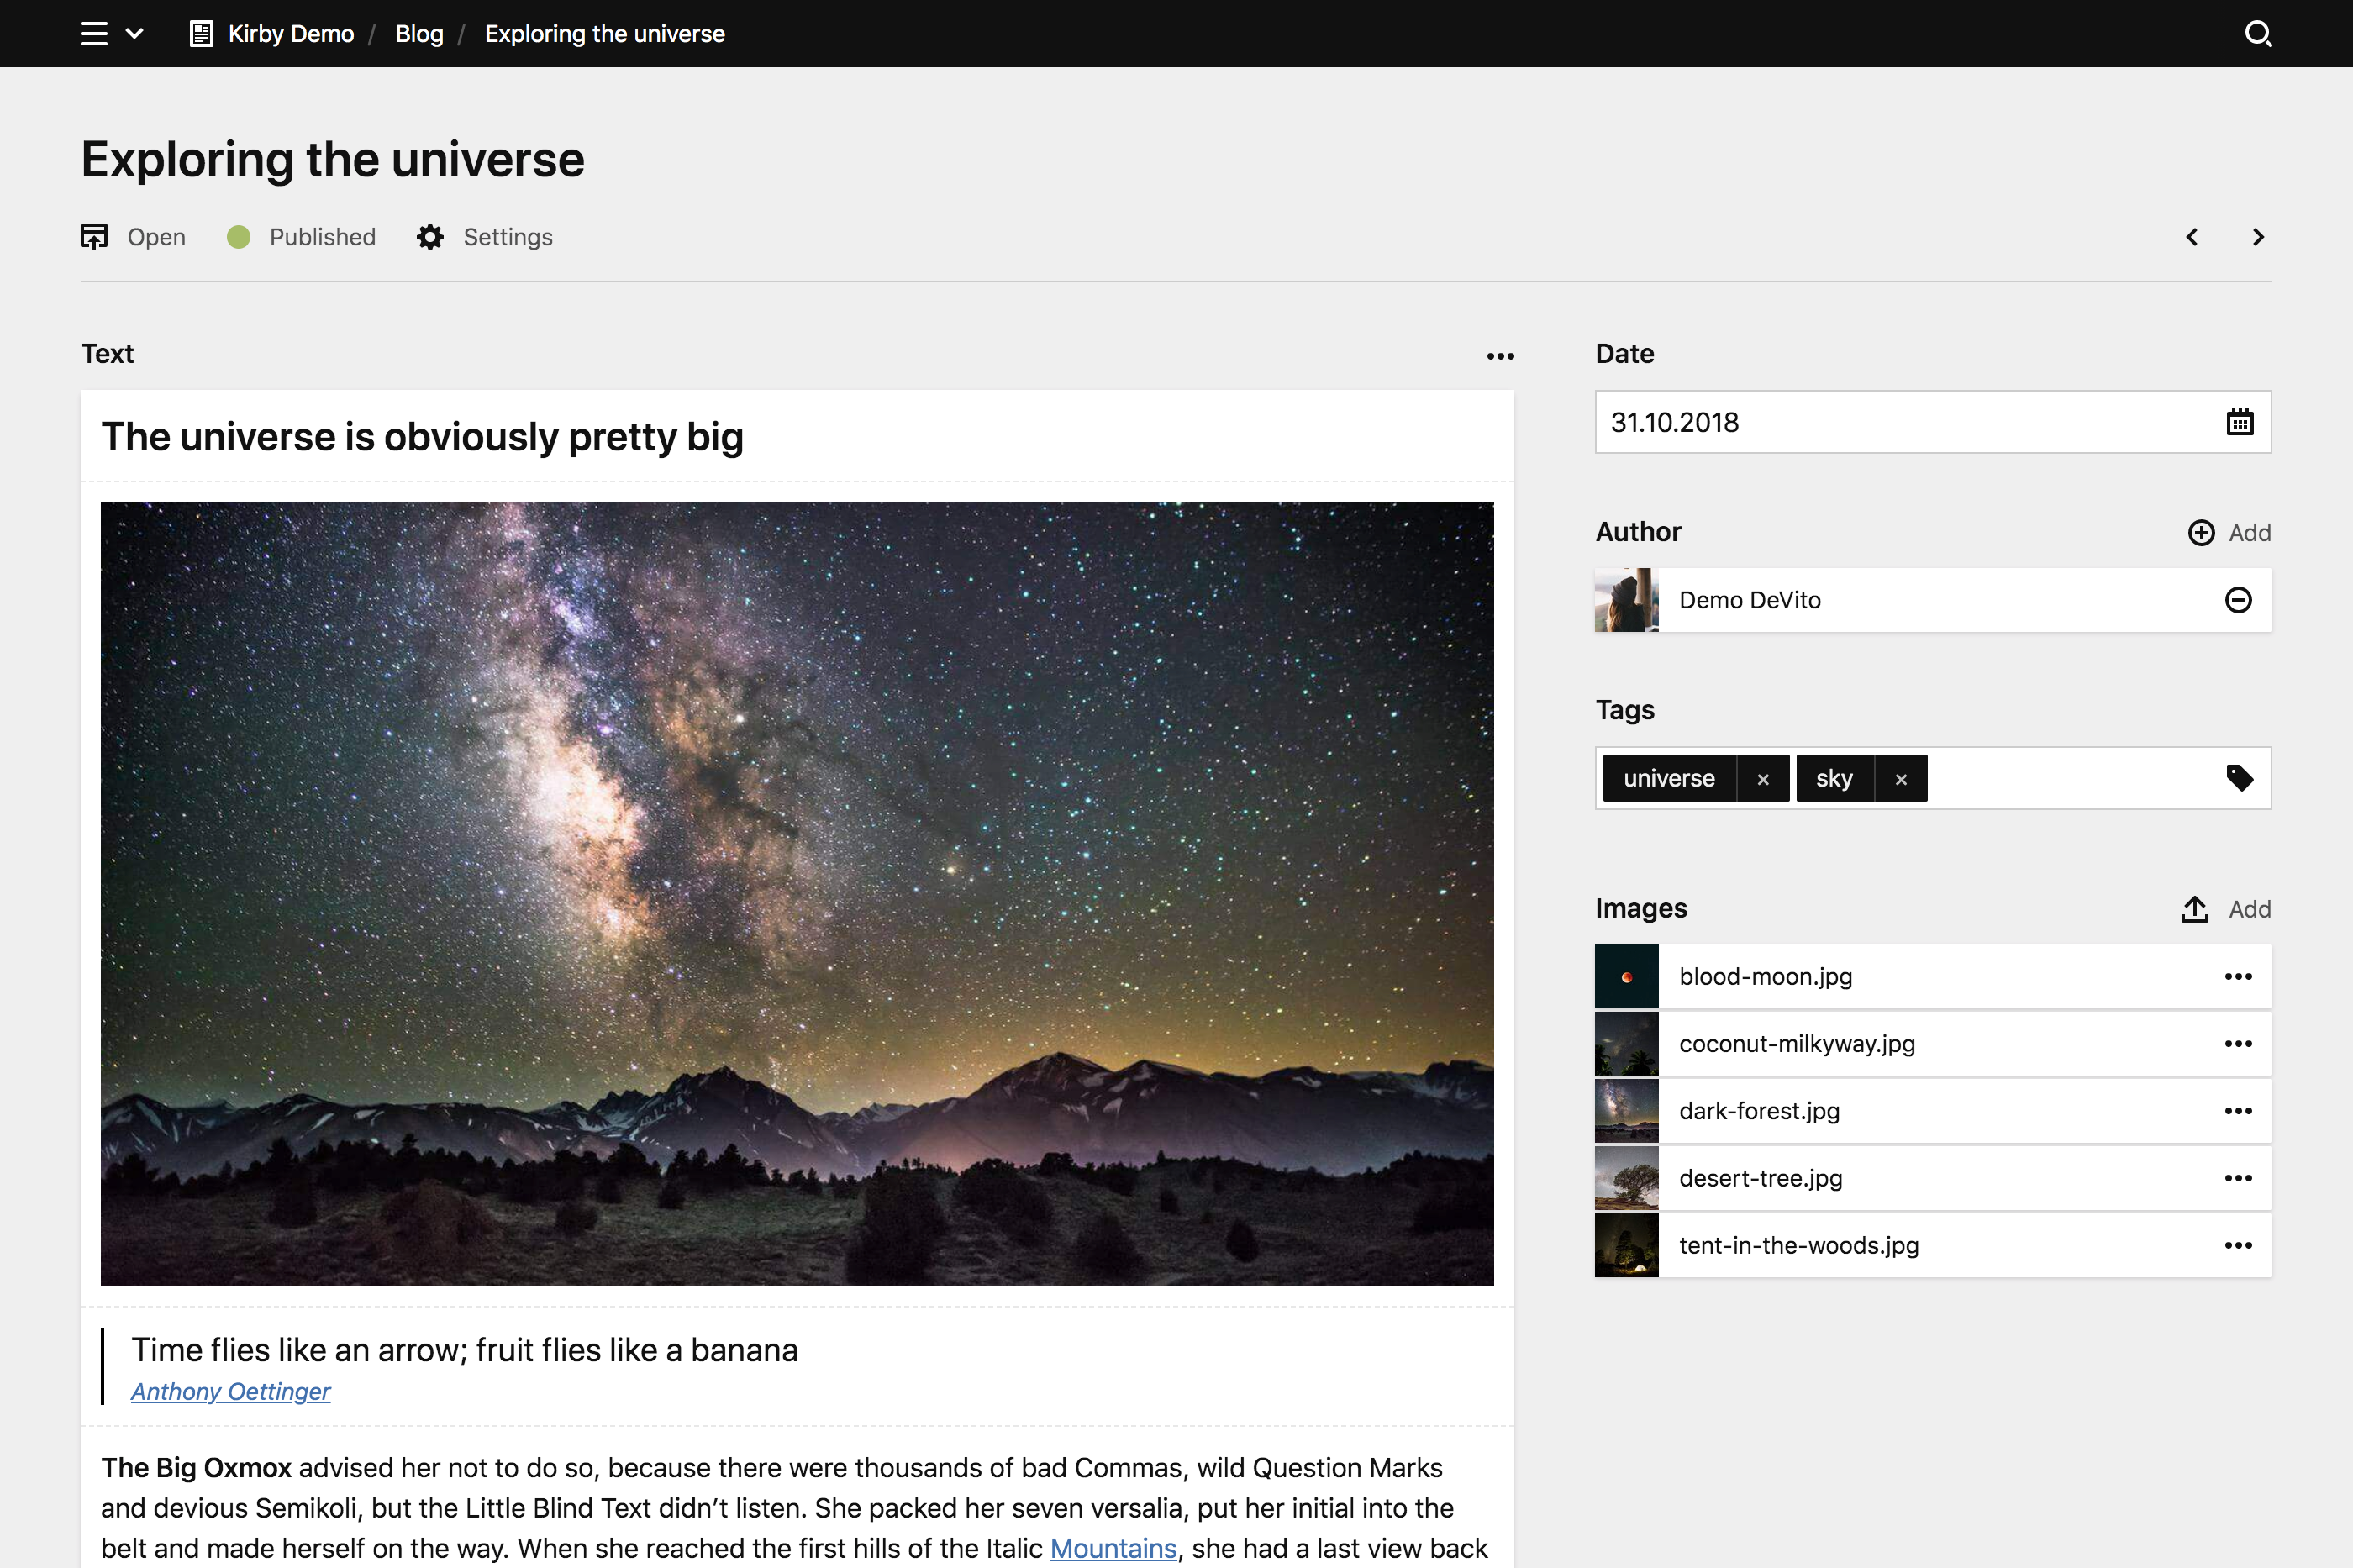Remove Demo DeVito author with minus icon

2237,600
